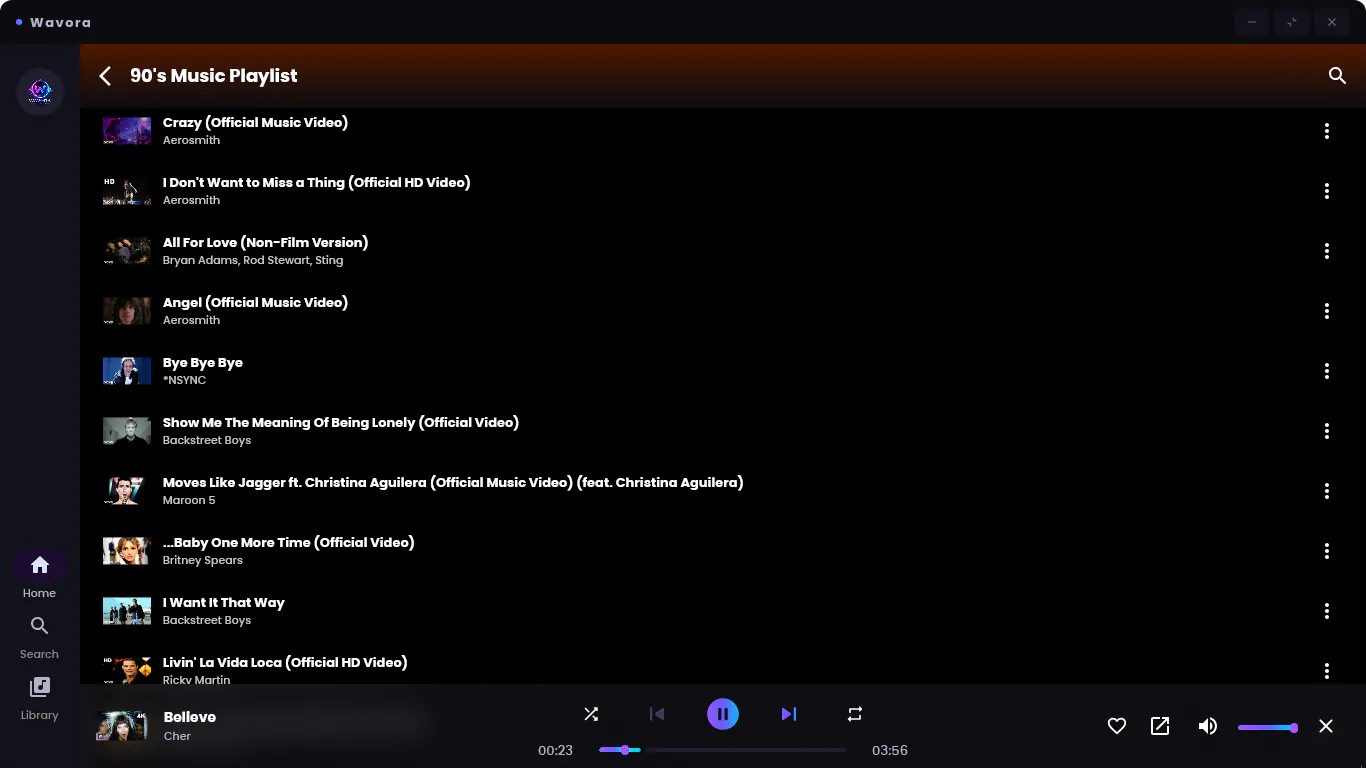Open options menu for I Want It That Way

tap(1327, 611)
